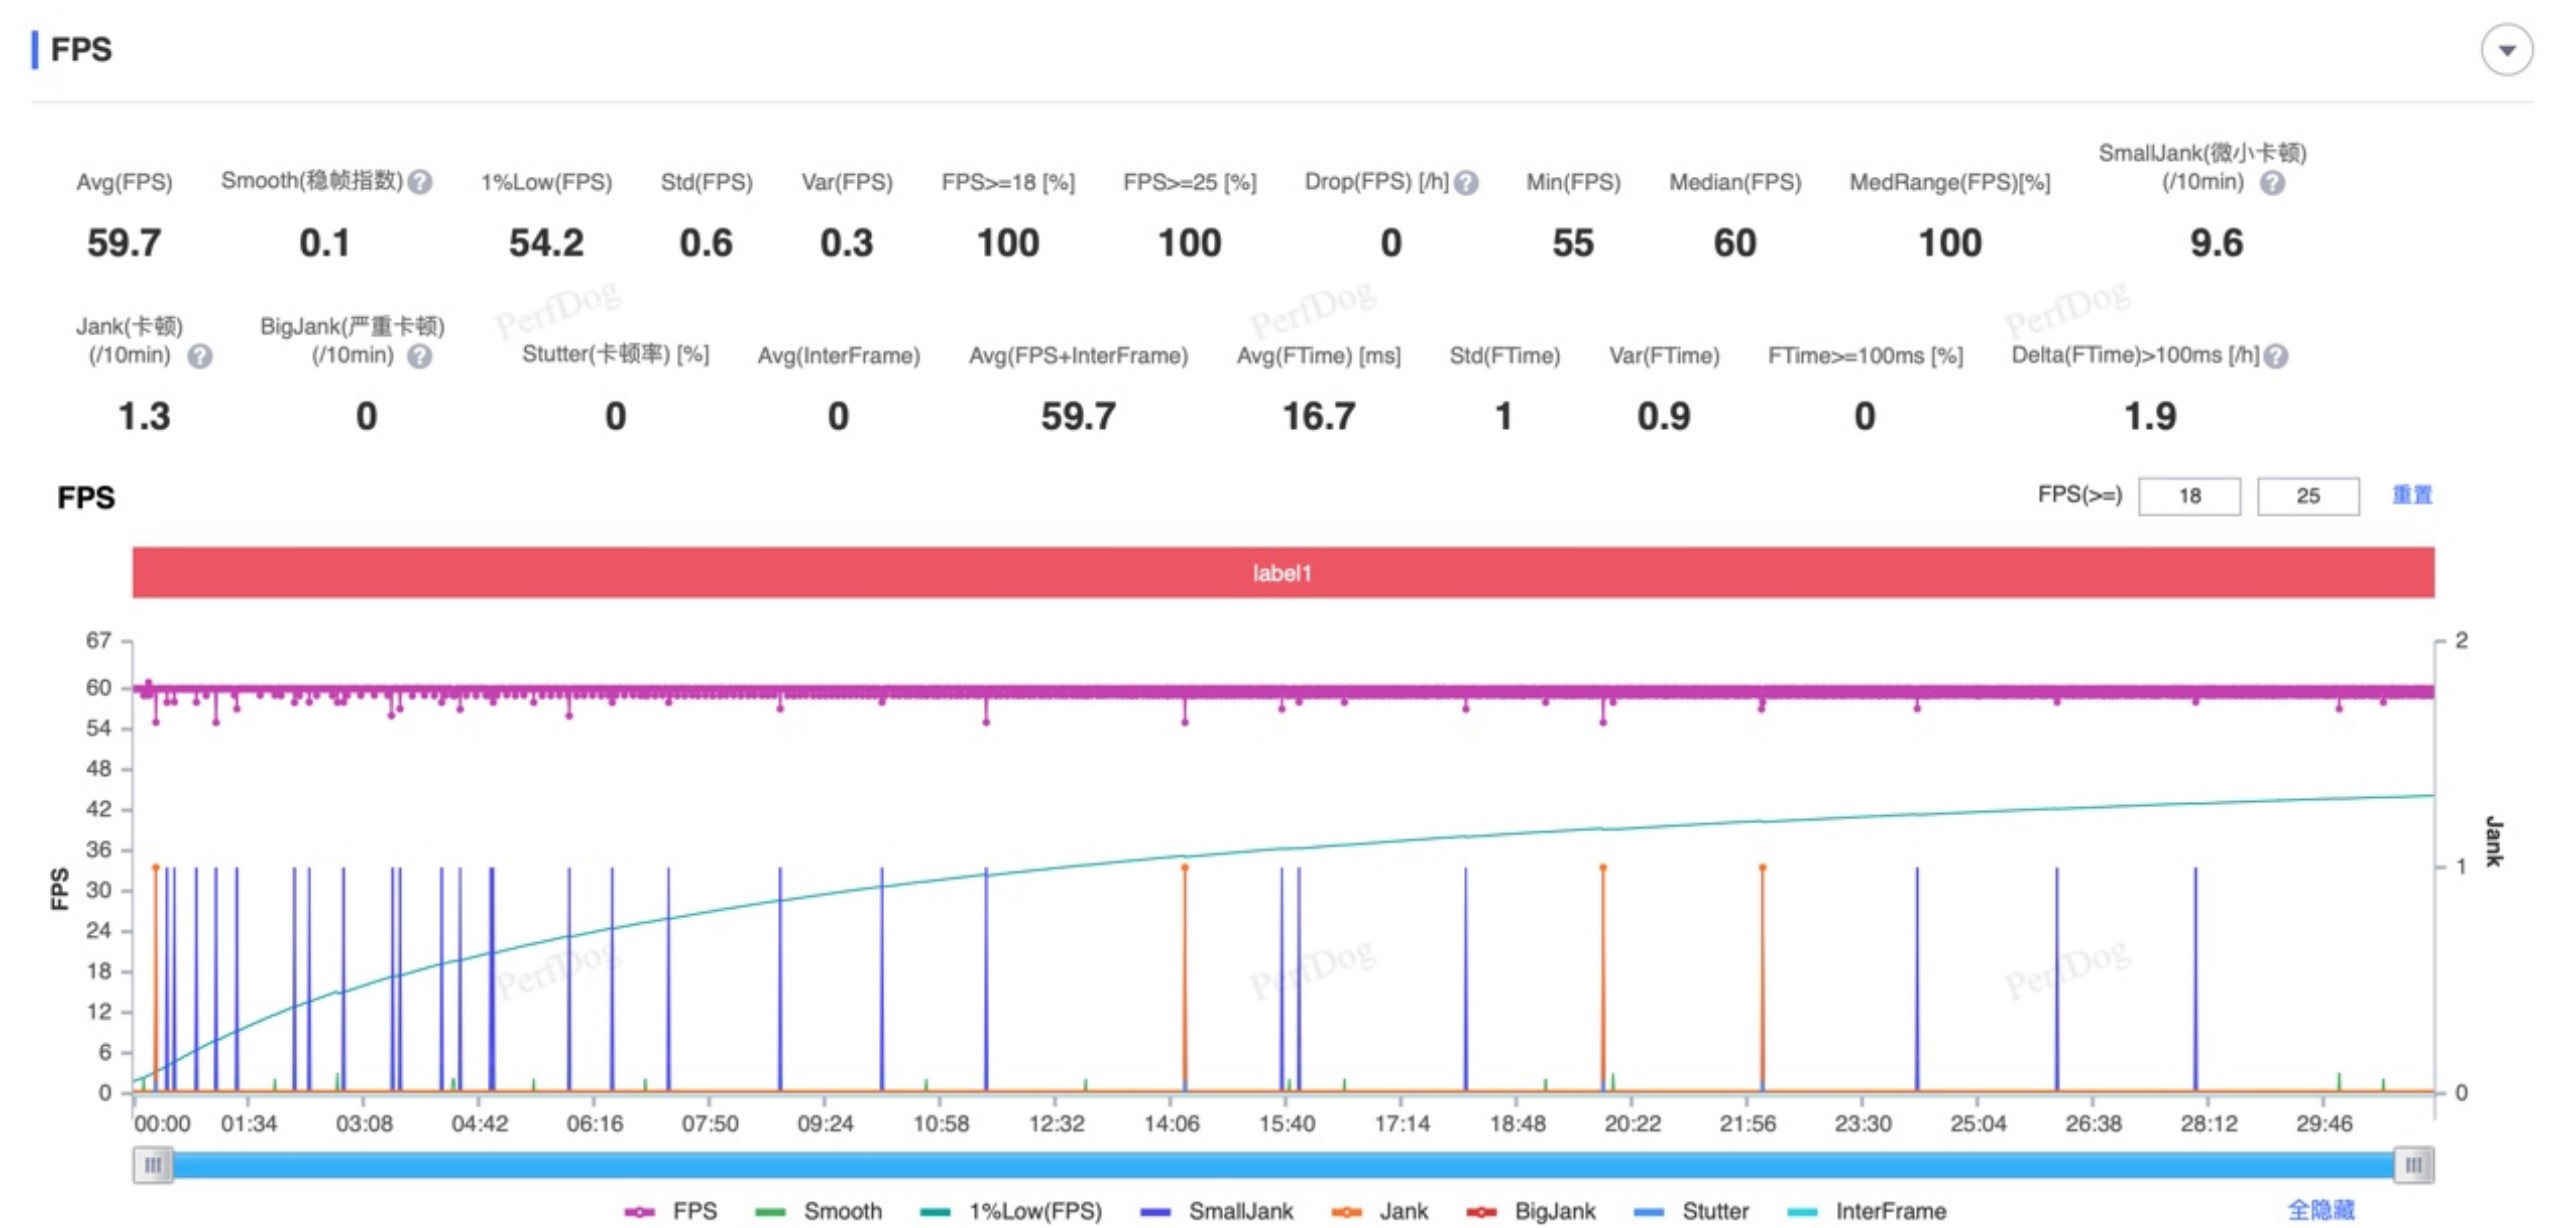Click the 全隐藏 hide-all link
Image resolution: width=2560 pixels, height=1228 pixels.
(x=2320, y=1210)
